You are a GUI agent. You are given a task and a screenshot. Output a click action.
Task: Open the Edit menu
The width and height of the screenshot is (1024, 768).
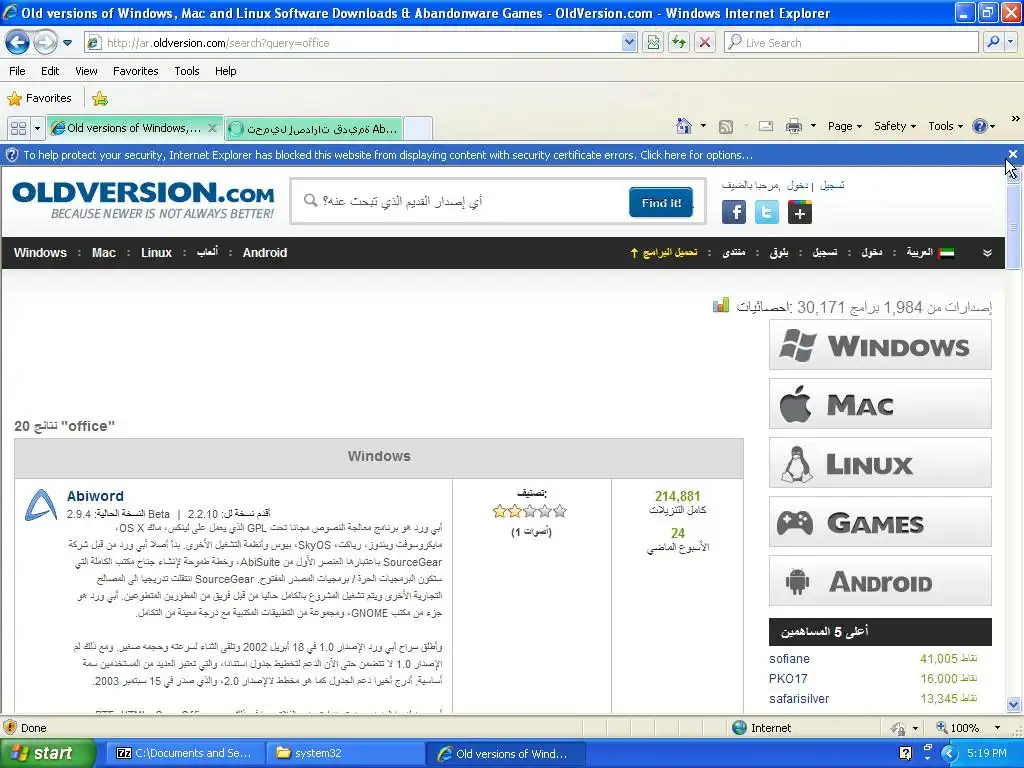[50, 71]
